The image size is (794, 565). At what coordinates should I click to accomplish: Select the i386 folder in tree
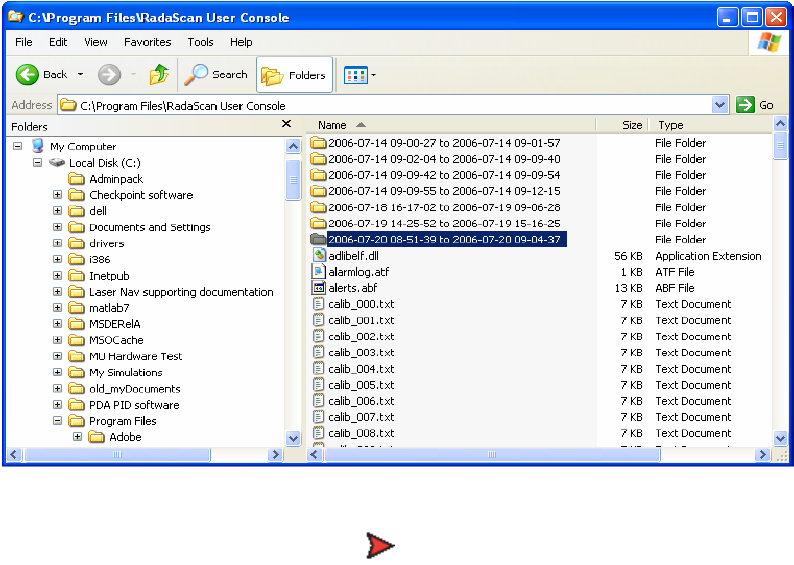[99, 259]
